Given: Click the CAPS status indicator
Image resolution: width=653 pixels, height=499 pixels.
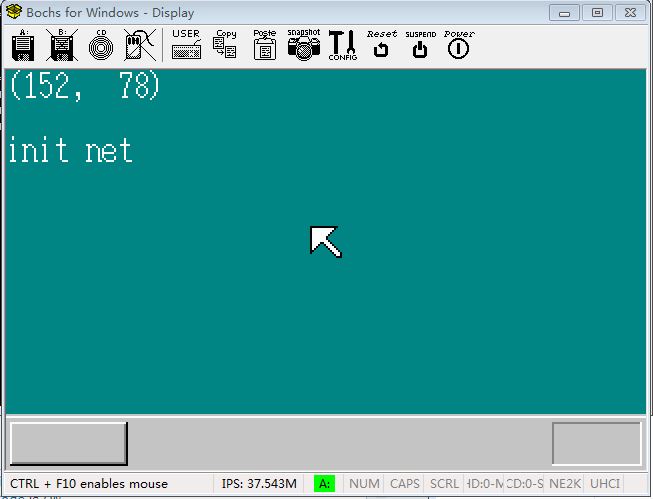Looking at the screenshot, I should tap(404, 484).
